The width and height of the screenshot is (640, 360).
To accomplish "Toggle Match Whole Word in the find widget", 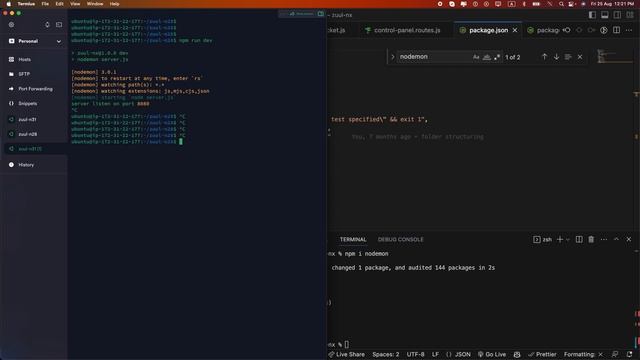I will [487, 57].
